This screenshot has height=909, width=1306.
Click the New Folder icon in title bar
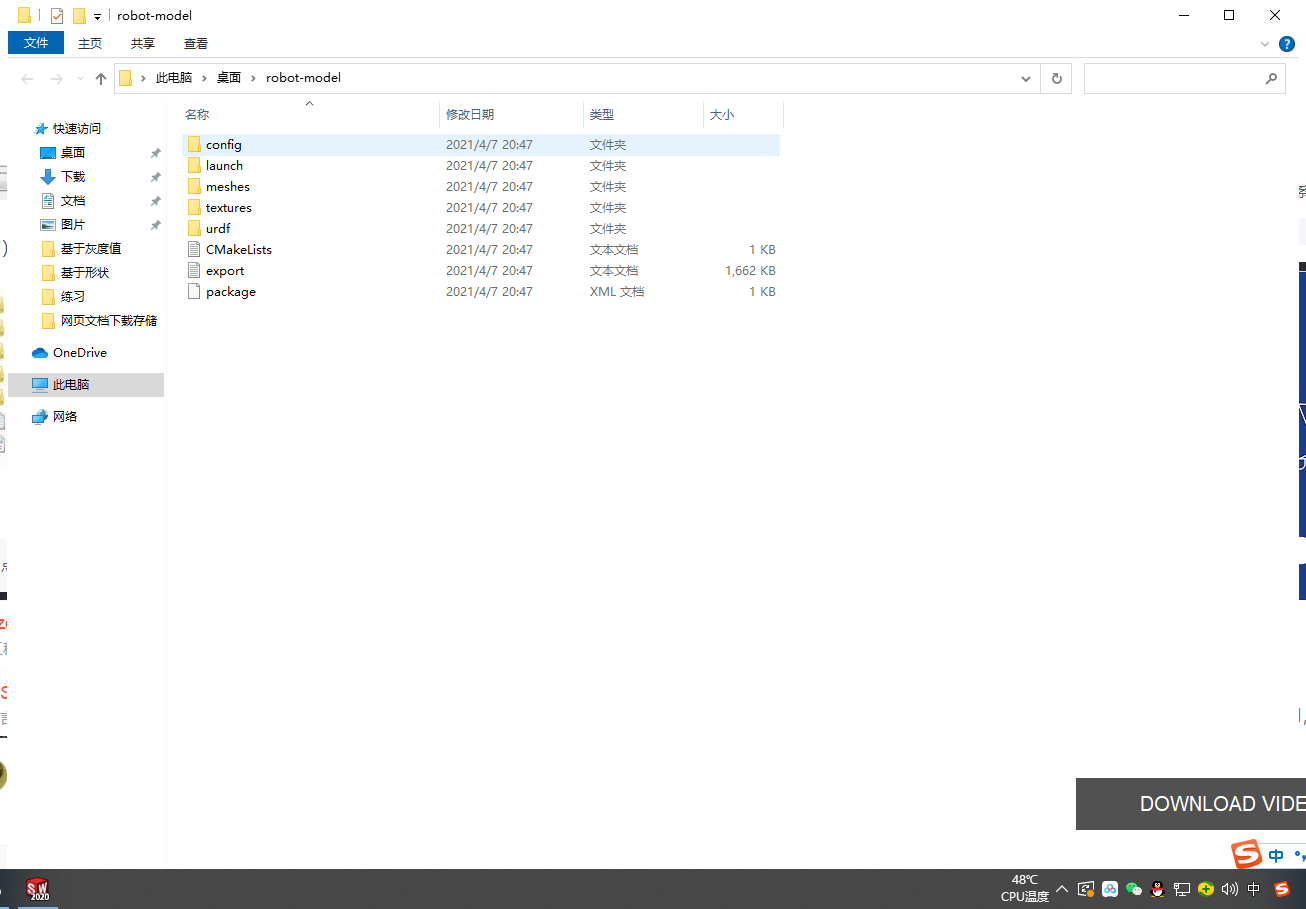click(79, 15)
